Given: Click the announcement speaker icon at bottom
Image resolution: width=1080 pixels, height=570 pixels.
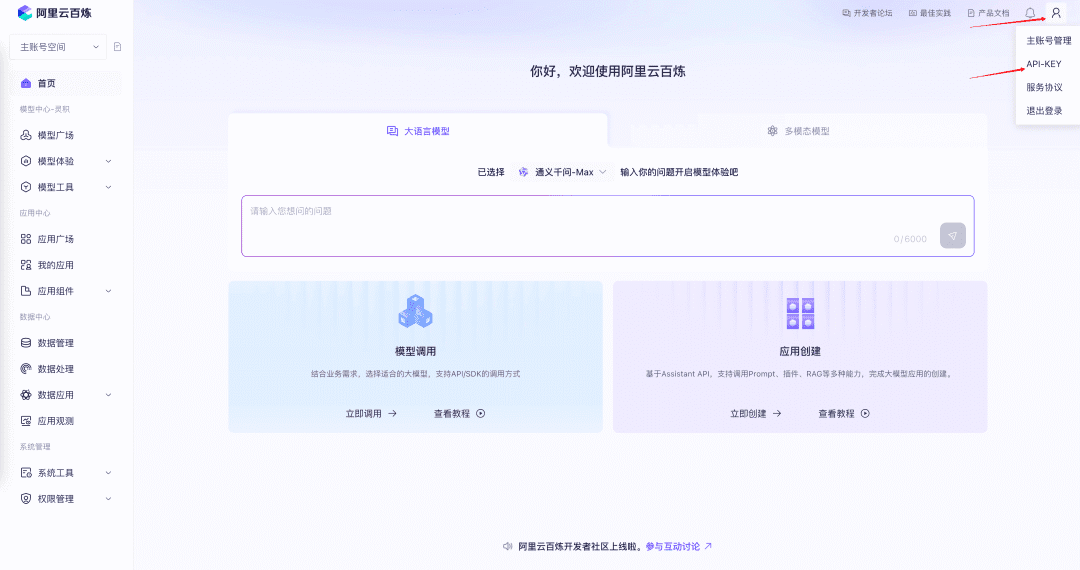Looking at the screenshot, I should (x=508, y=547).
